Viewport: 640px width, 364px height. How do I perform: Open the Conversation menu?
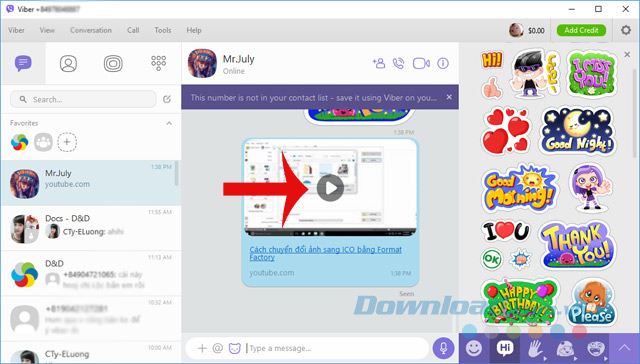(91, 30)
